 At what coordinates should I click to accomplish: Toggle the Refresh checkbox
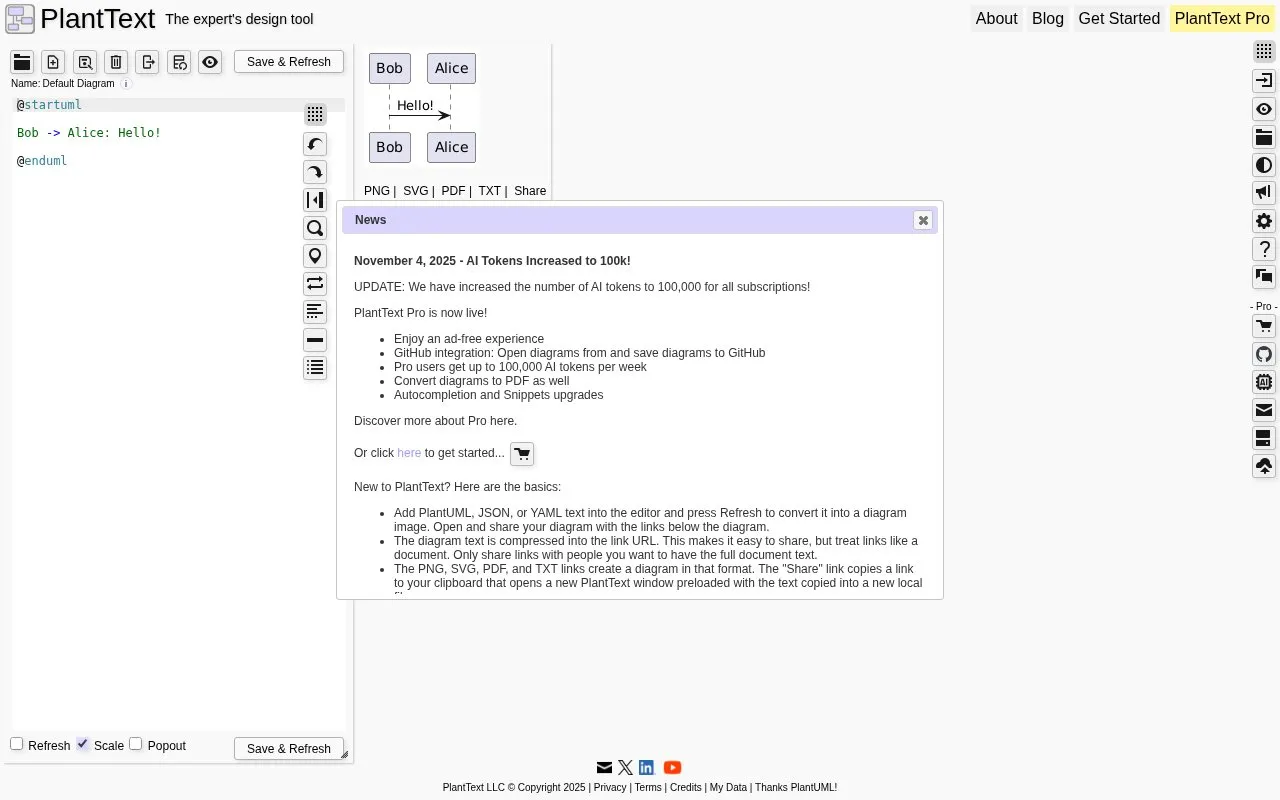(x=17, y=744)
